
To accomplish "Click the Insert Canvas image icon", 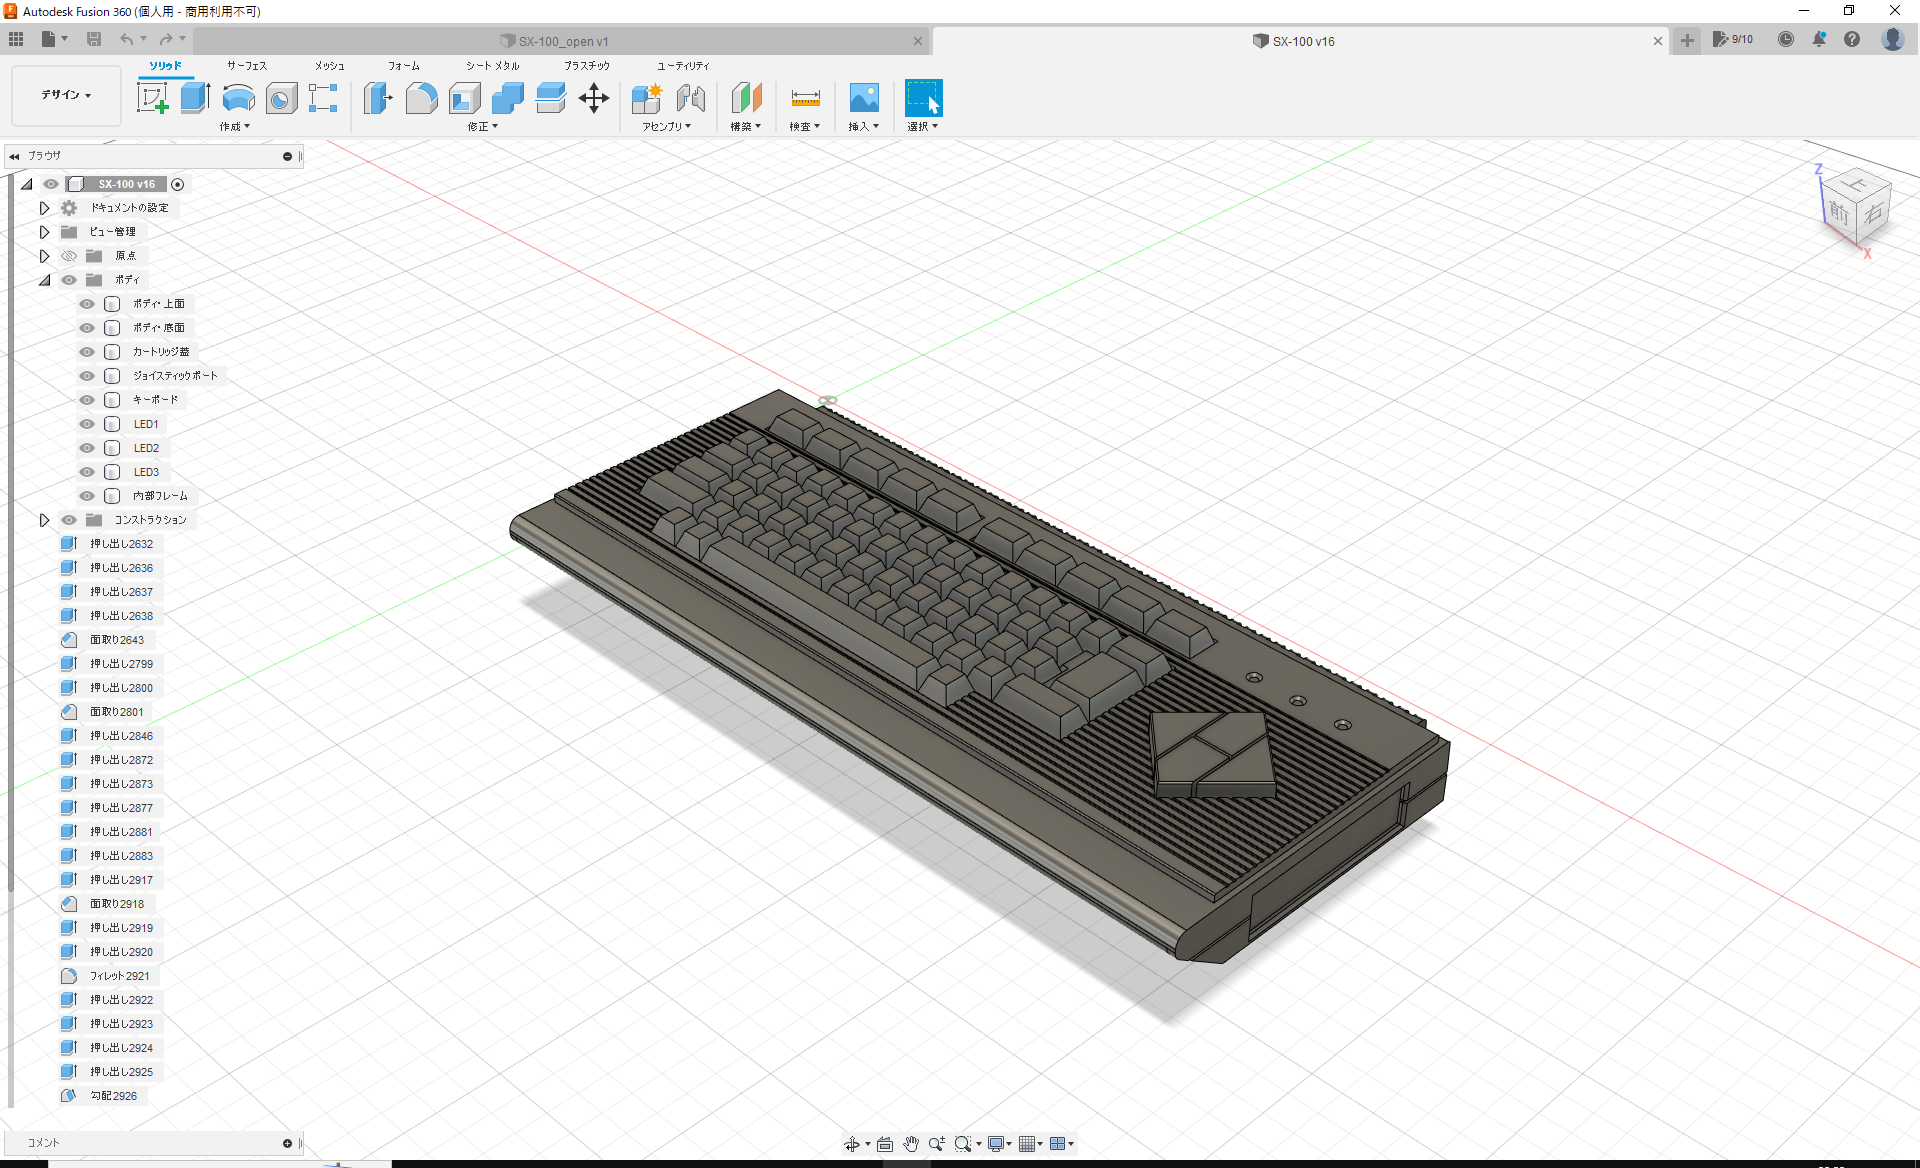I will [x=864, y=98].
